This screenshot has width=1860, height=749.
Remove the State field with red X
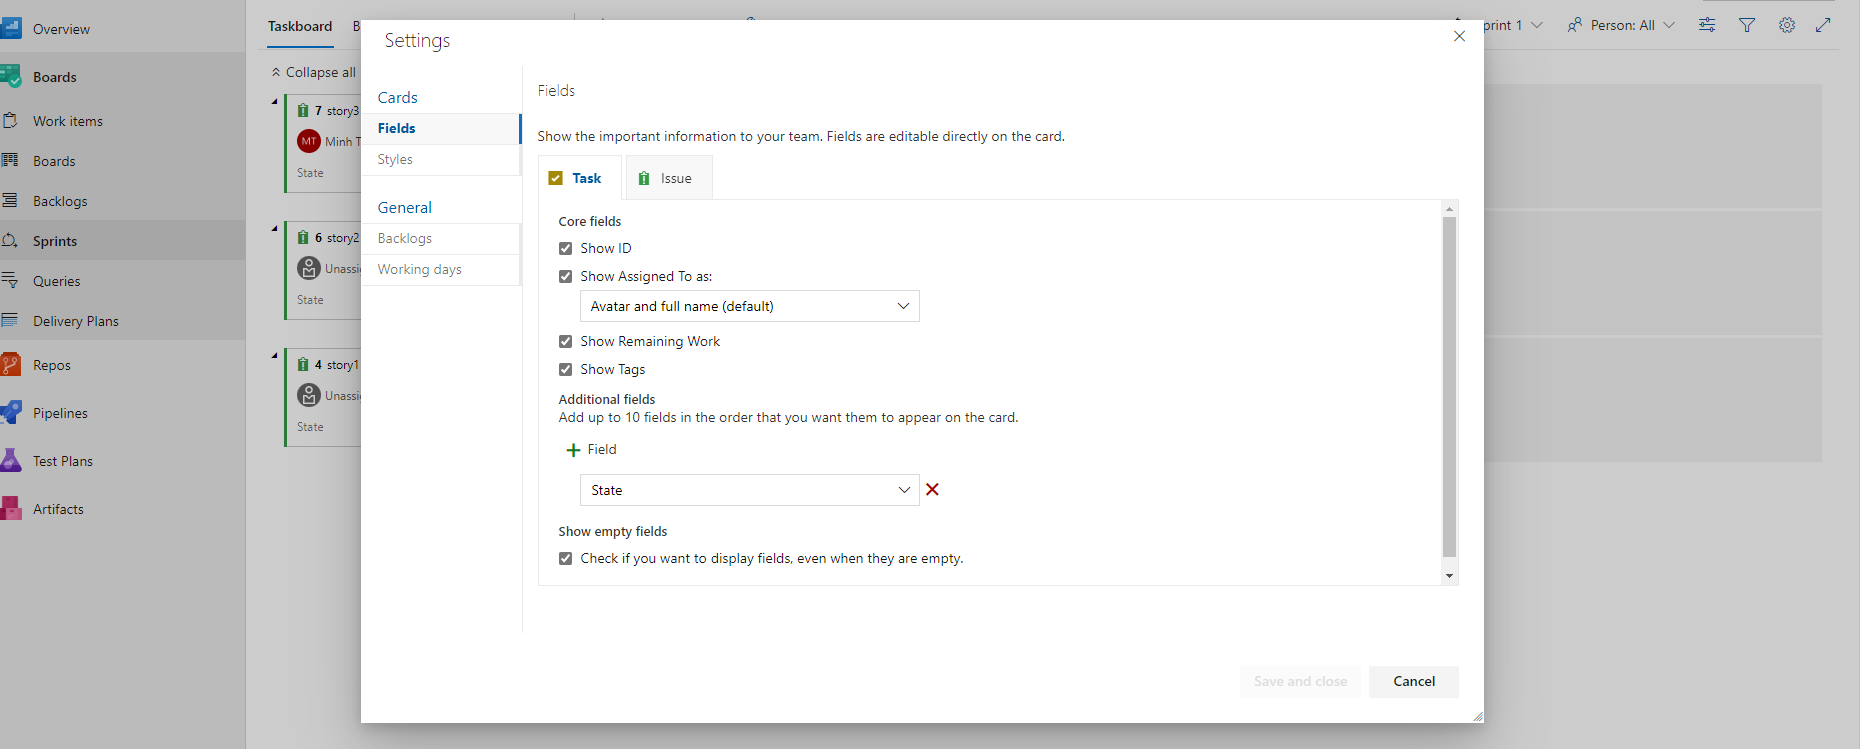(x=932, y=489)
